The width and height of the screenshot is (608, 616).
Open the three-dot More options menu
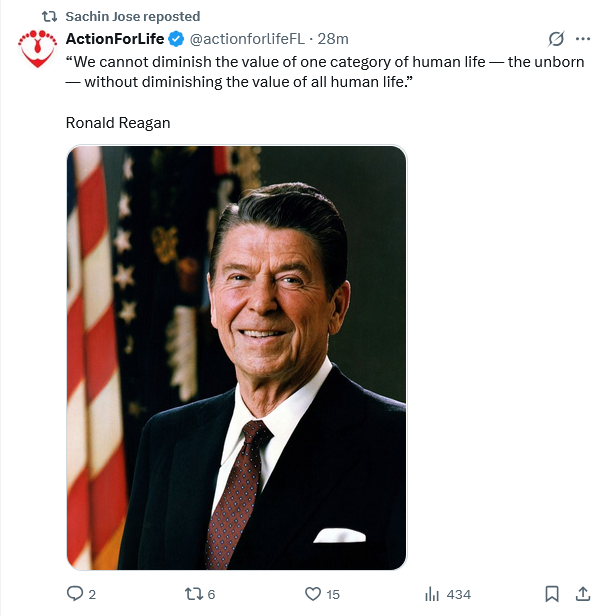pos(584,39)
